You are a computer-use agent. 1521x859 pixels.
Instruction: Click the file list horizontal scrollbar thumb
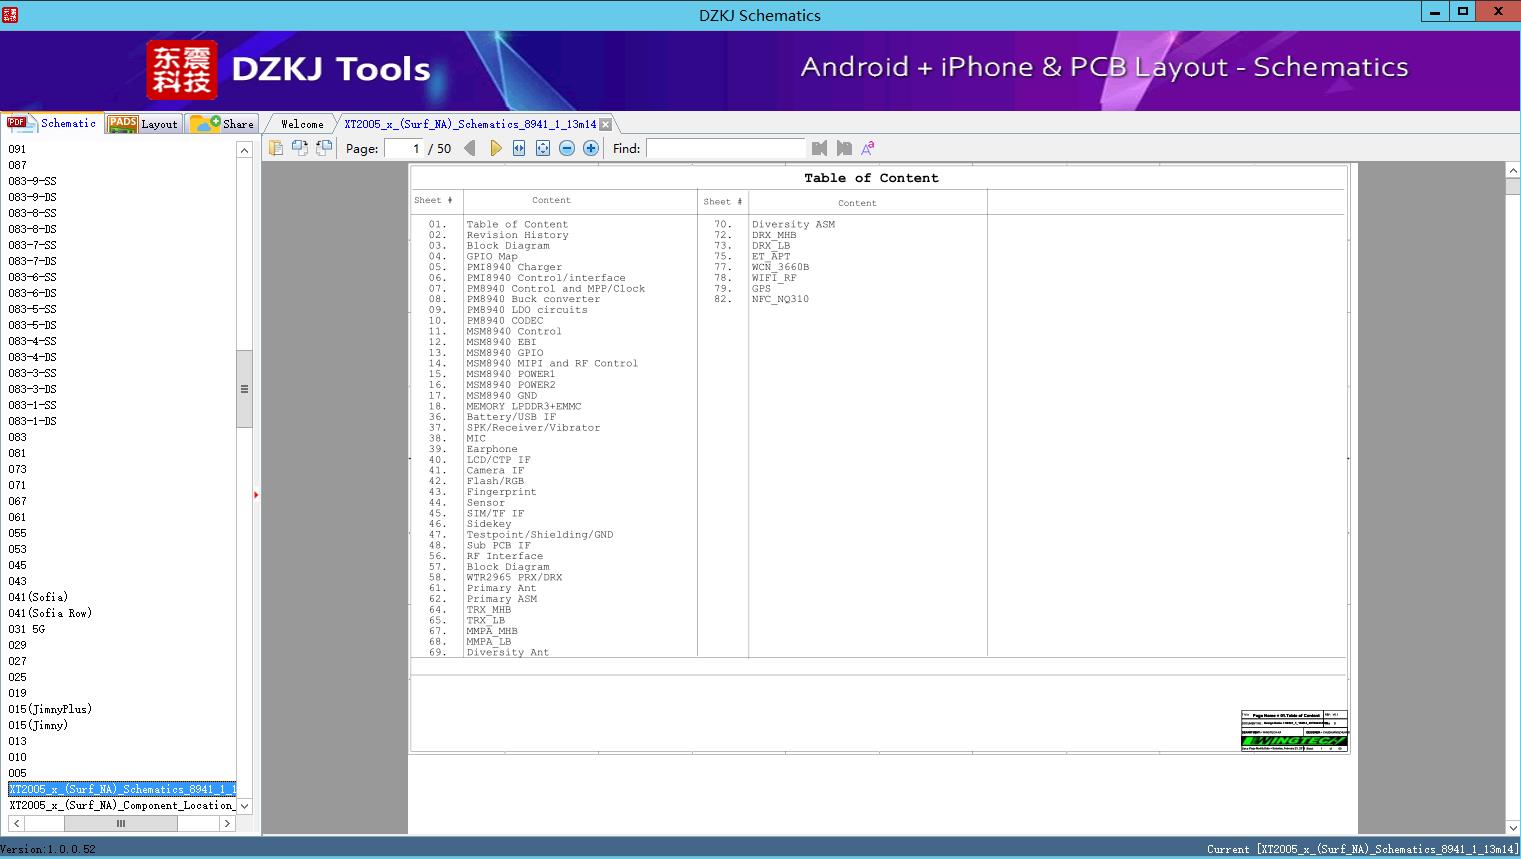tap(121, 823)
